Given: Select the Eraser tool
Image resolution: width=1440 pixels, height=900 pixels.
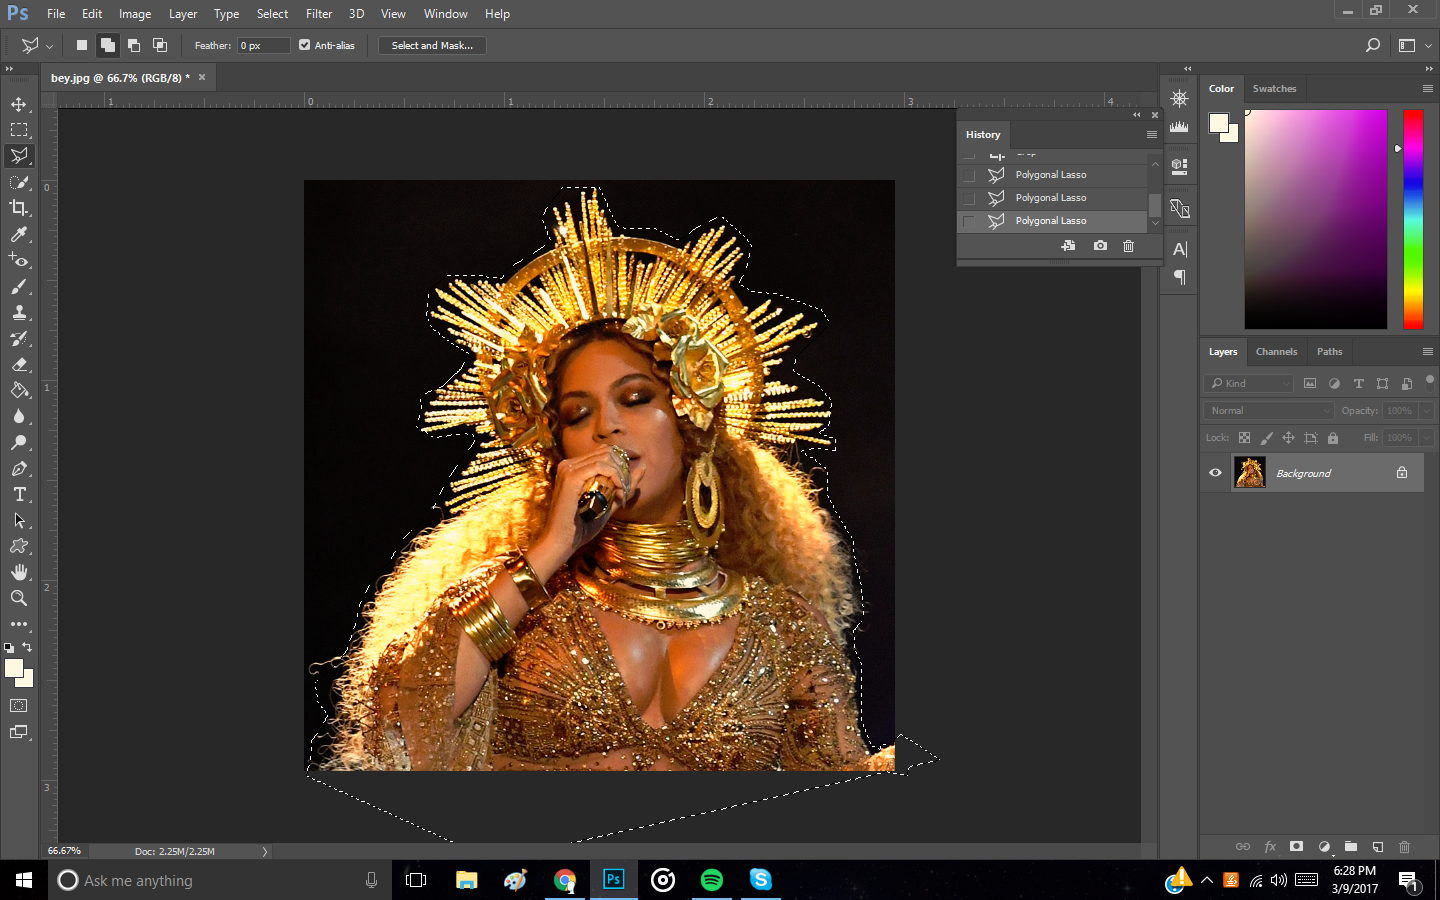Looking at the screenshot, I should pyautogui.click(x=19, y=364).
